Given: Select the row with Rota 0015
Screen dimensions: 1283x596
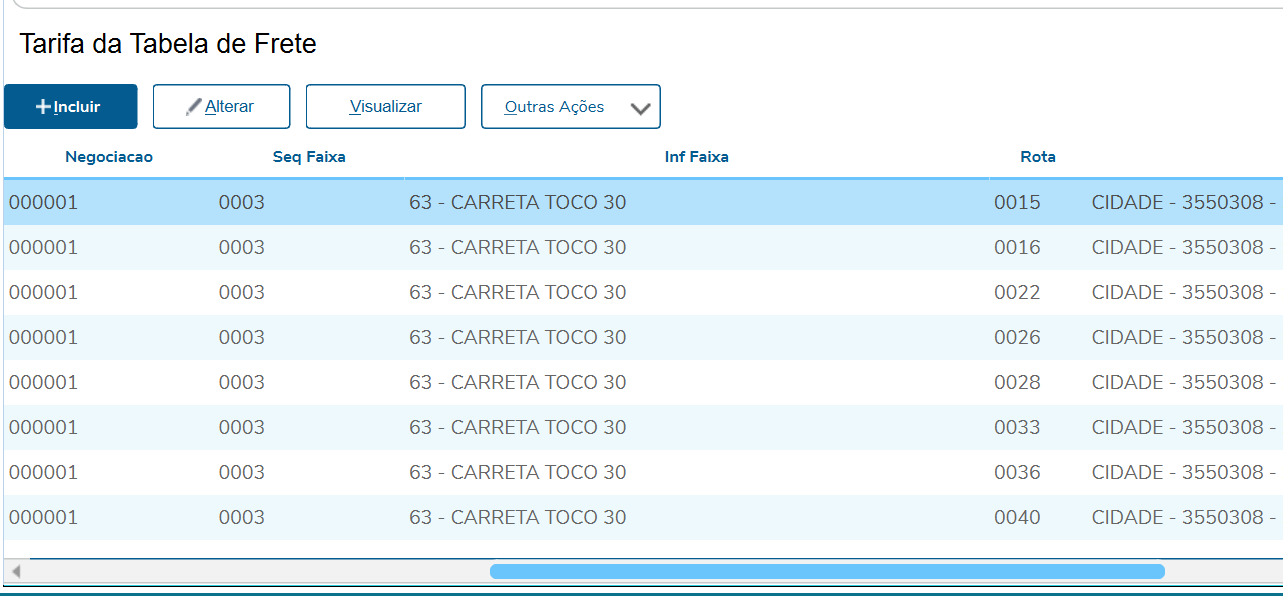Looking at the screenshot, I should click(x=643, y=202).
